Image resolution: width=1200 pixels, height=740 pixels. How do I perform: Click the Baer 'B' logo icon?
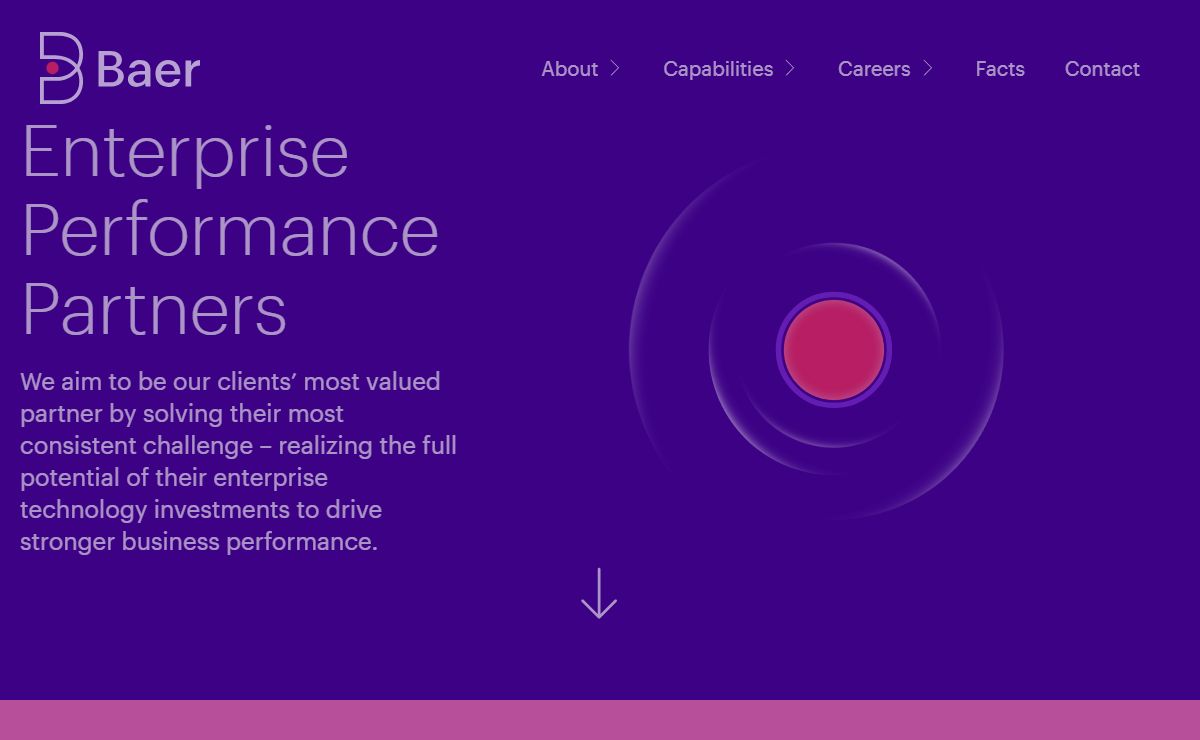(x=61, y=68)
